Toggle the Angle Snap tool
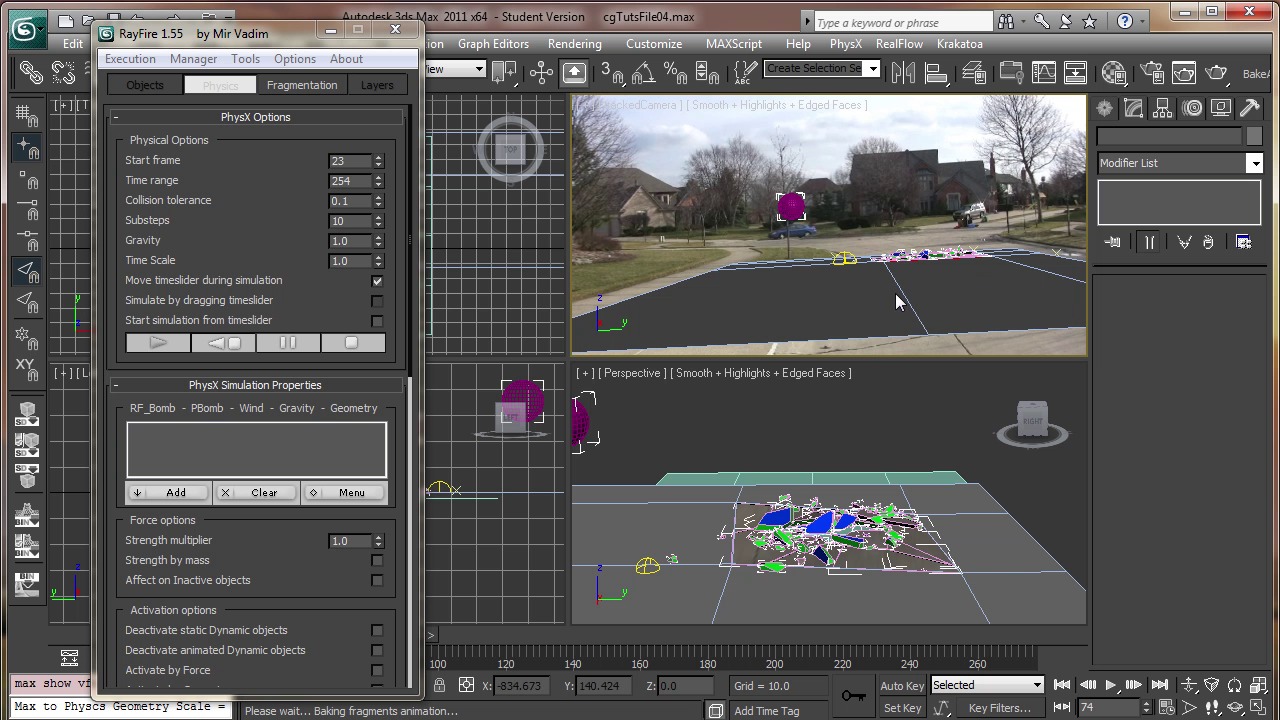The image size is (1280, 720). (643, 72)
